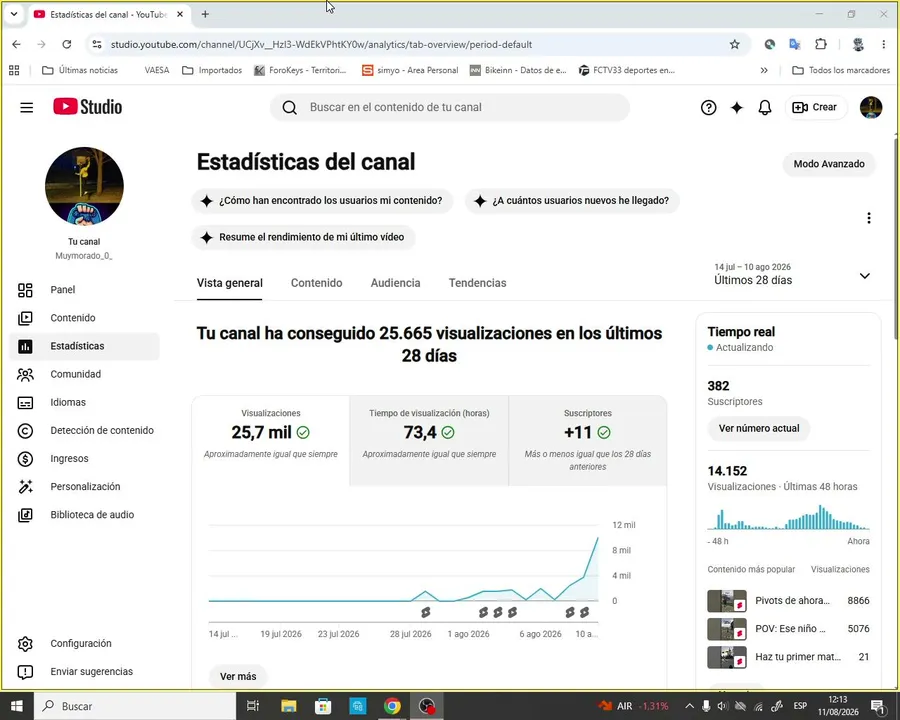Screen dimensions: 900x720
Task: Open Detección de contenido in sidebar
Action: click(x=84, y=431)
